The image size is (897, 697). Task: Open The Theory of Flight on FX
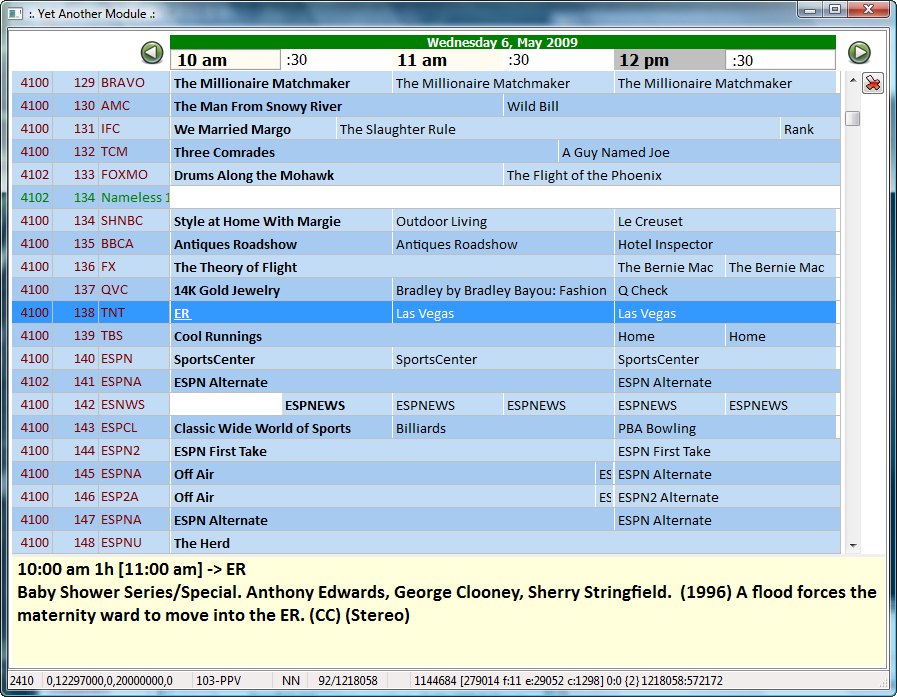pos(392,267)
